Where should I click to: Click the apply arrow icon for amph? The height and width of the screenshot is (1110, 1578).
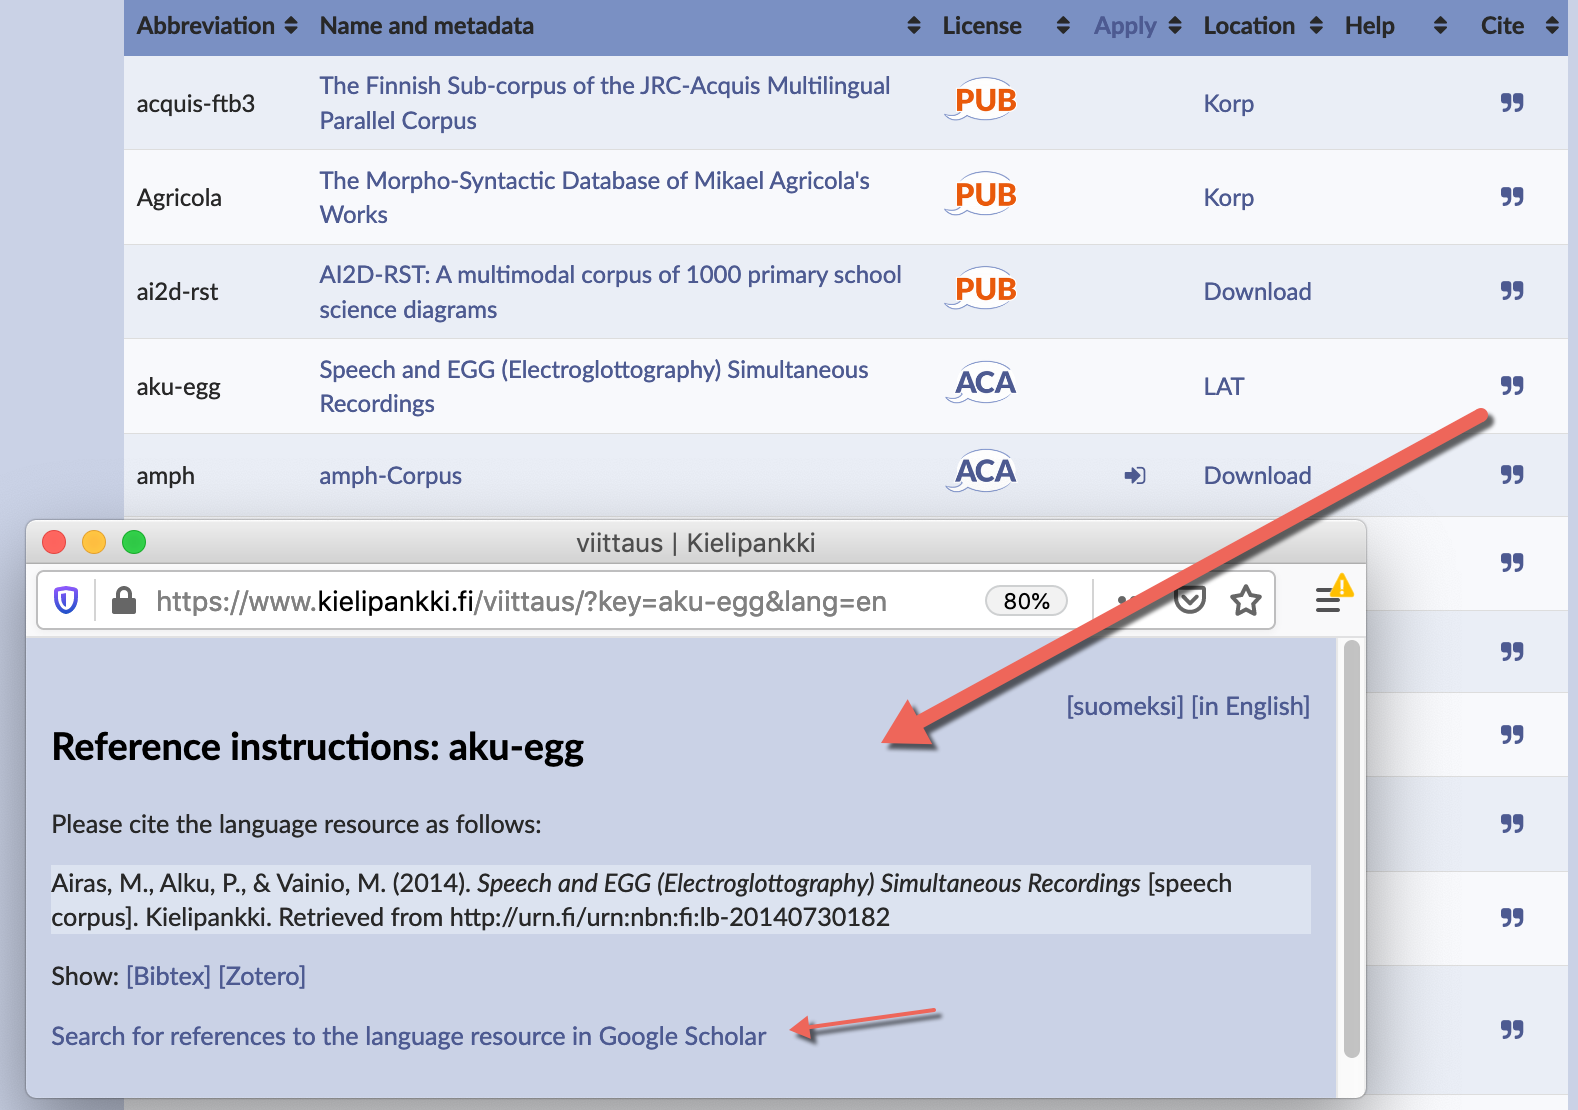tap(1134, 476)
